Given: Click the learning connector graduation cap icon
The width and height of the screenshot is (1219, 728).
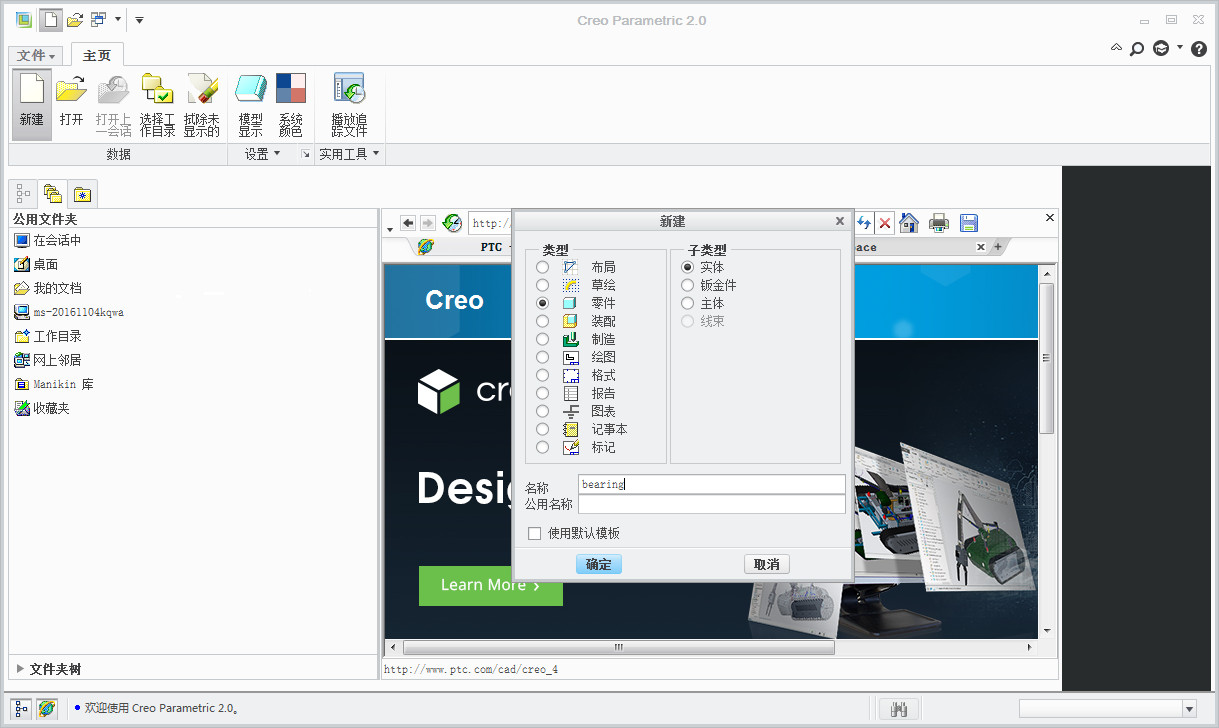Looking at the screenshot, I should tap(1161, 48).
